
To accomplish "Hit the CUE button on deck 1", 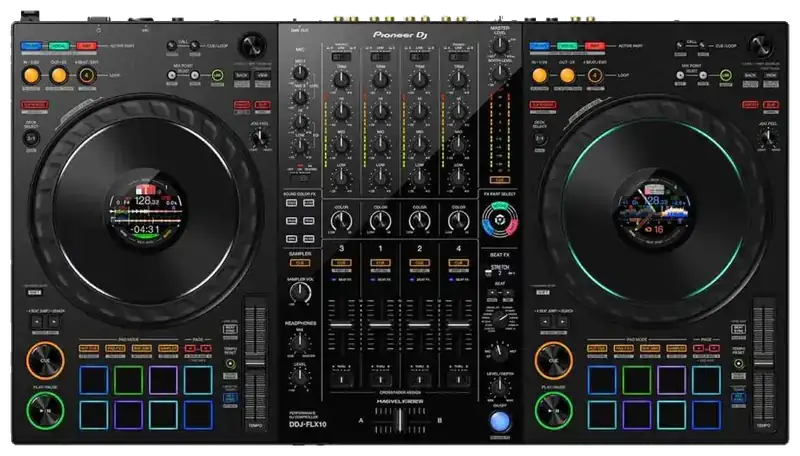I will click(45, 361).
